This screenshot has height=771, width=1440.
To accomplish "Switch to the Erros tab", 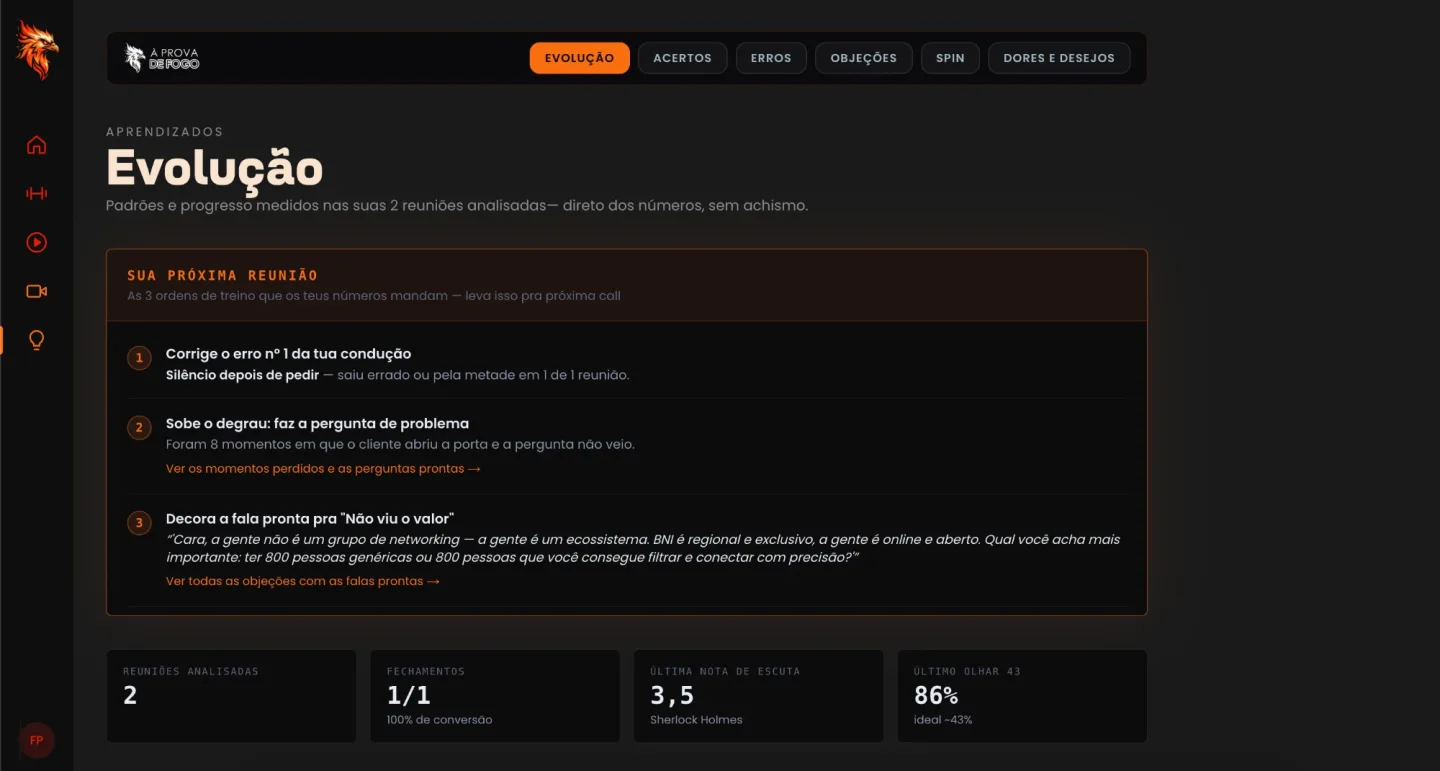I will [771, 58].
